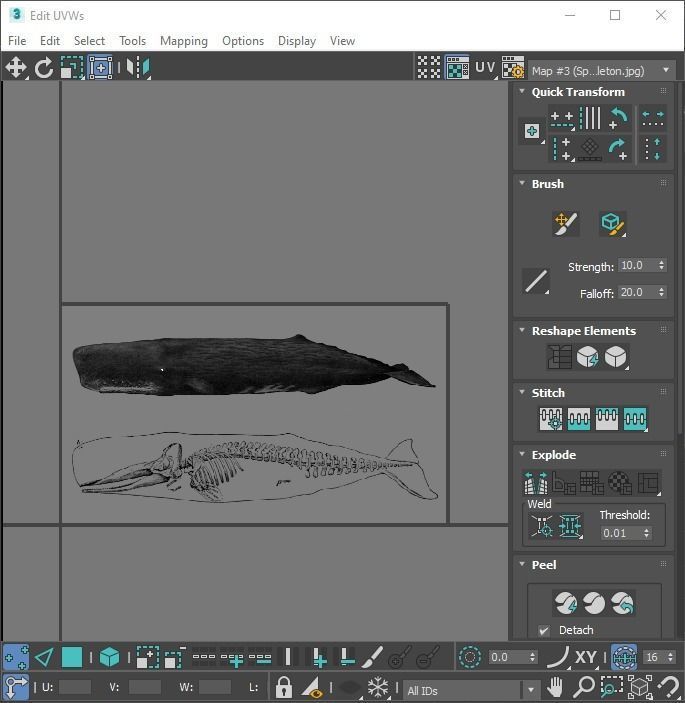Viewport: 685px width, 703px height.
Task: Open the Edit menu
Action: tap(50, 41)
